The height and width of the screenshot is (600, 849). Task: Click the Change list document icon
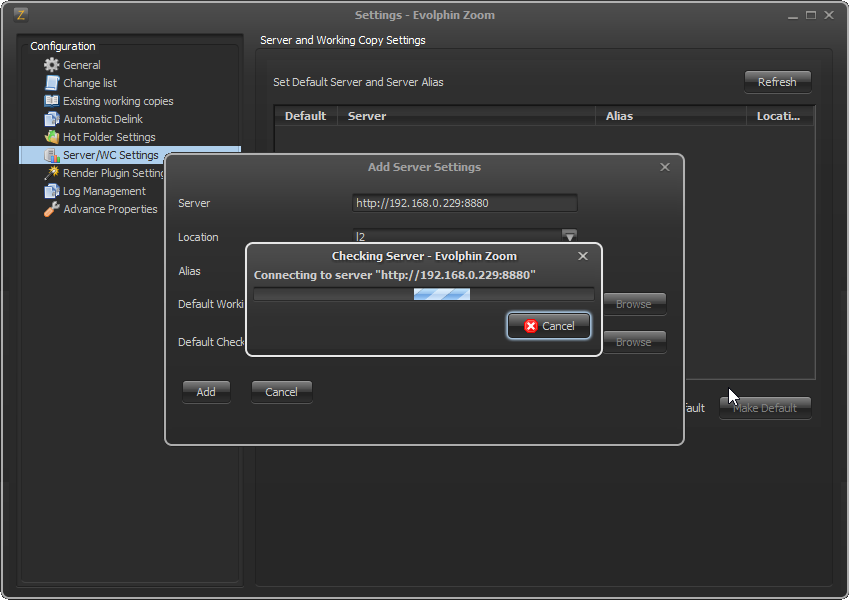tap(51, 83)
